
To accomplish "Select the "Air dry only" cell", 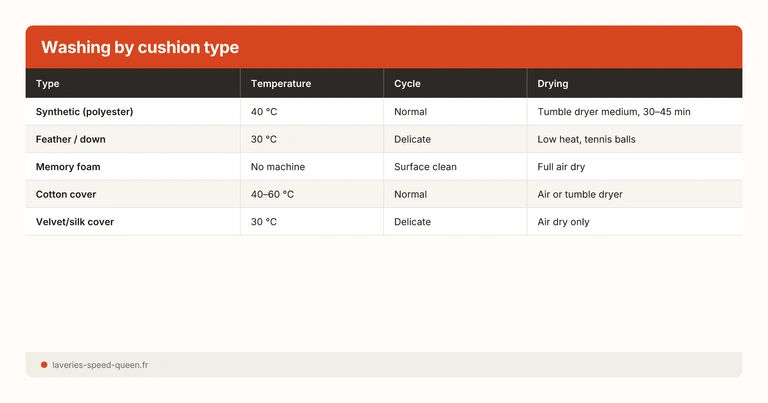I will [563, 222].
